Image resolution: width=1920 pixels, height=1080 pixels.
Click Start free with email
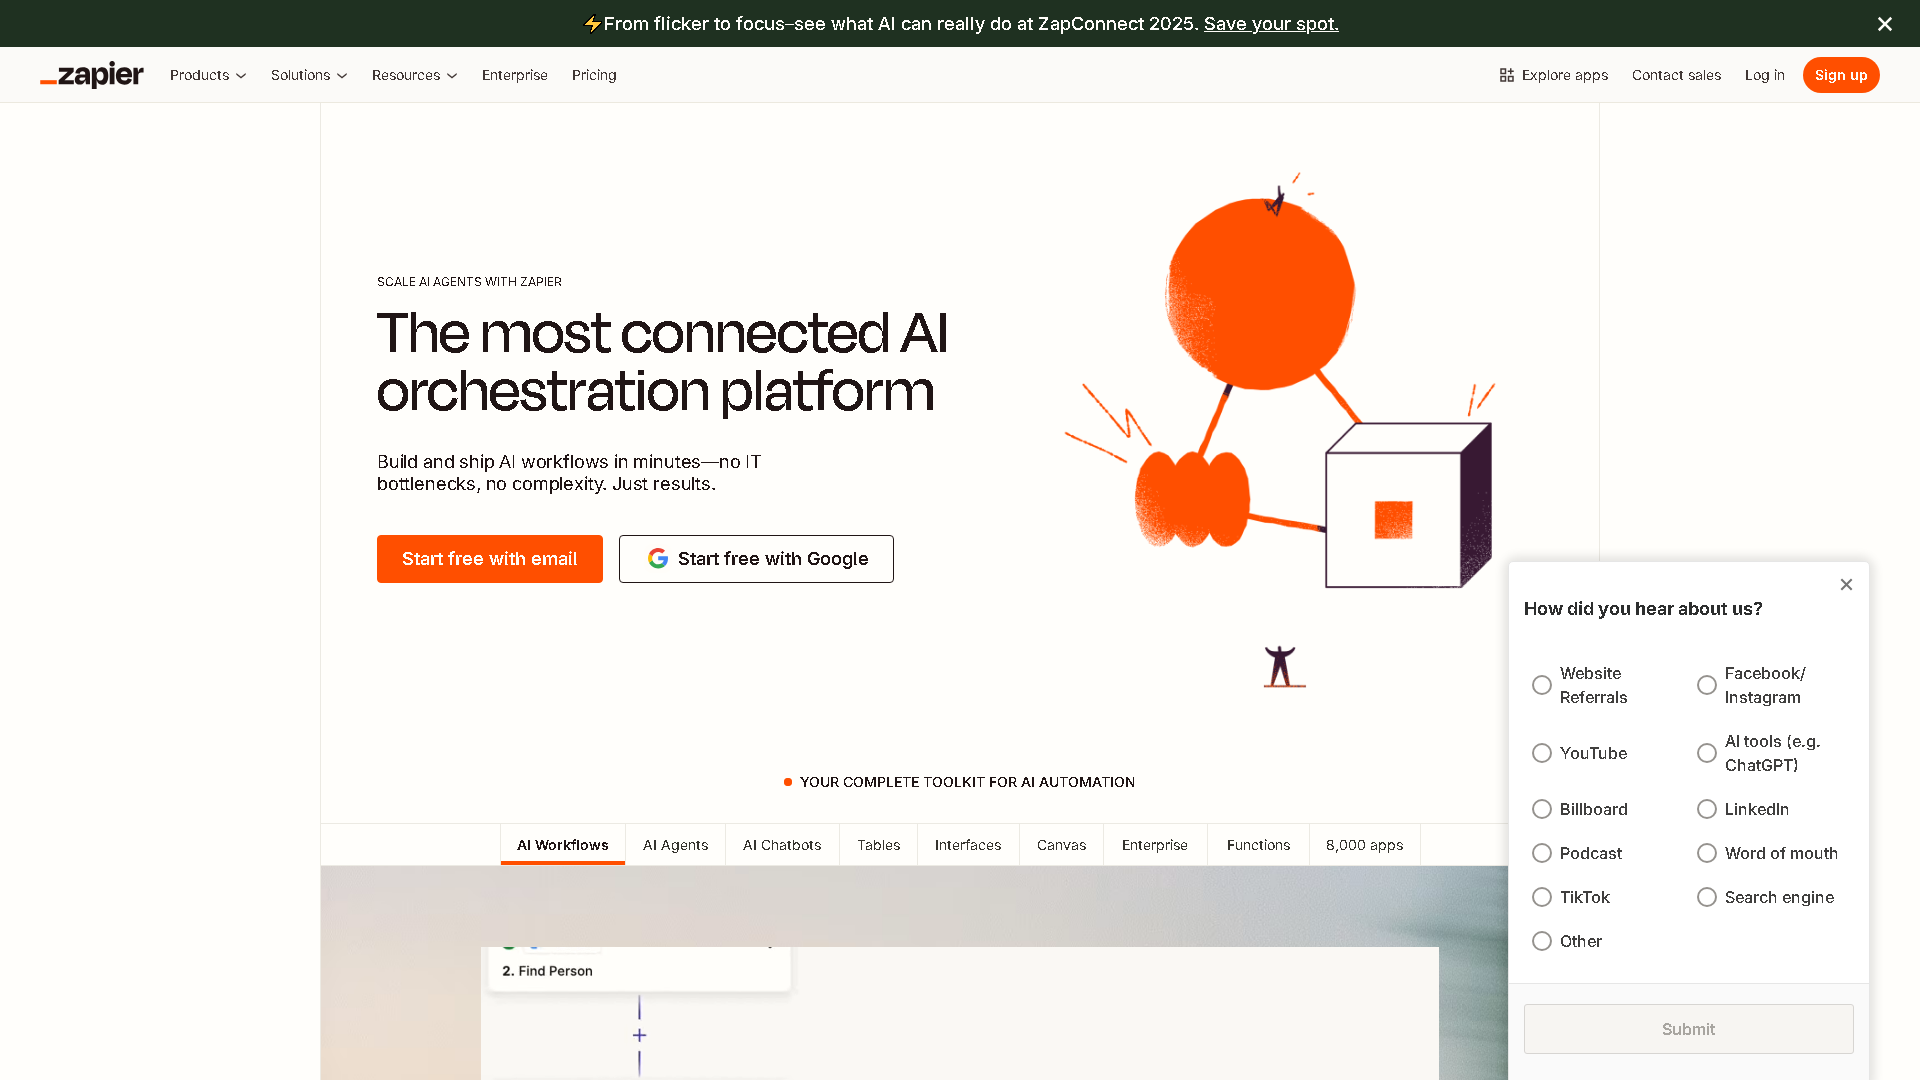[x=489, y=558]
